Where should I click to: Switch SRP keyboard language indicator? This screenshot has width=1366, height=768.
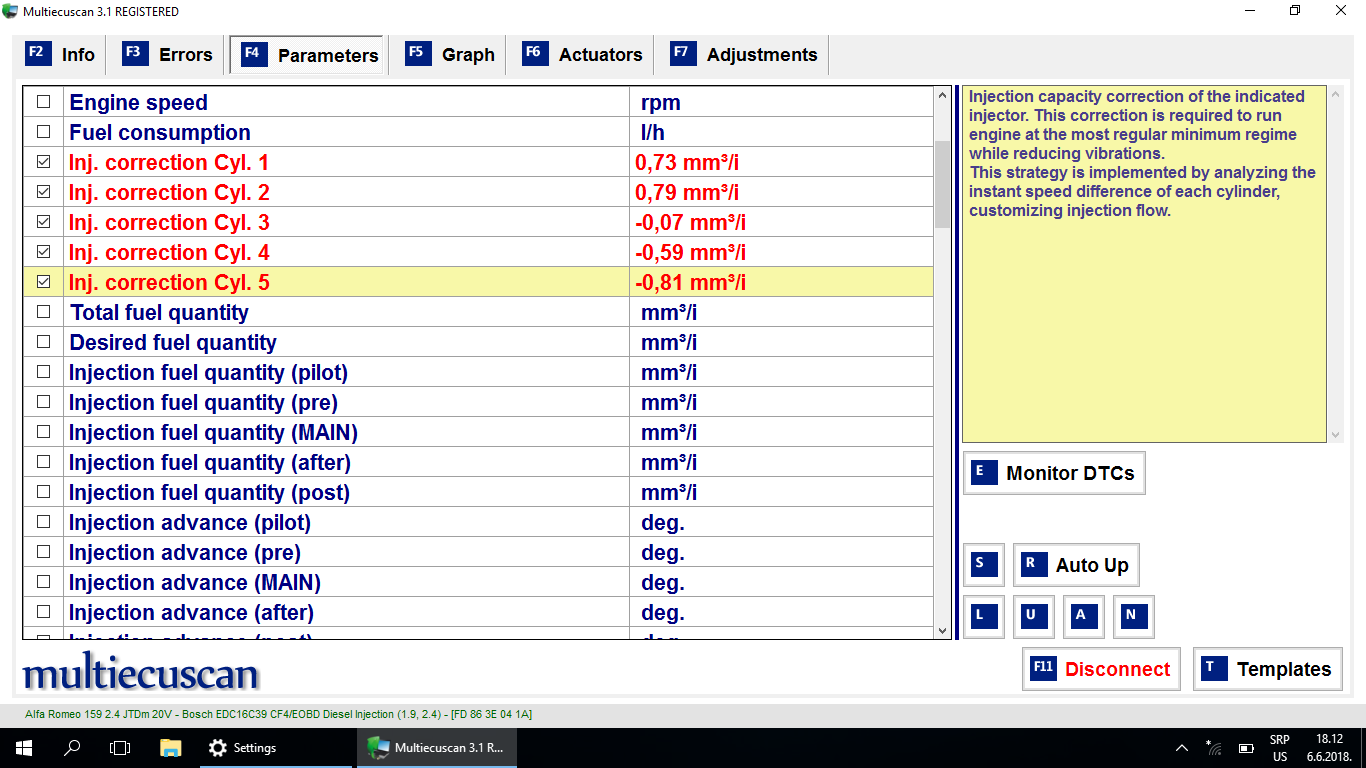click(x=1280, y=748)
